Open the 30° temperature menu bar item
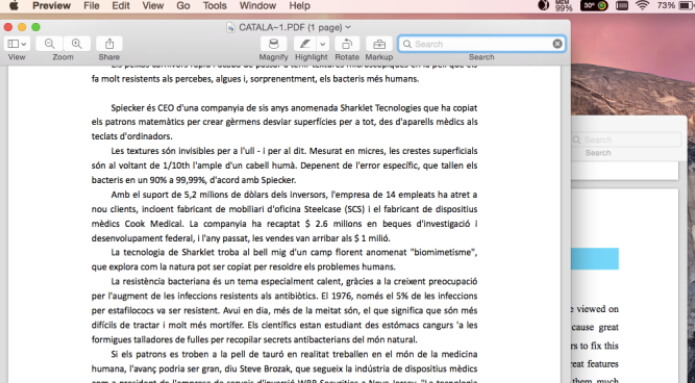This screenshot has width=695, height=383. [594, 5]
